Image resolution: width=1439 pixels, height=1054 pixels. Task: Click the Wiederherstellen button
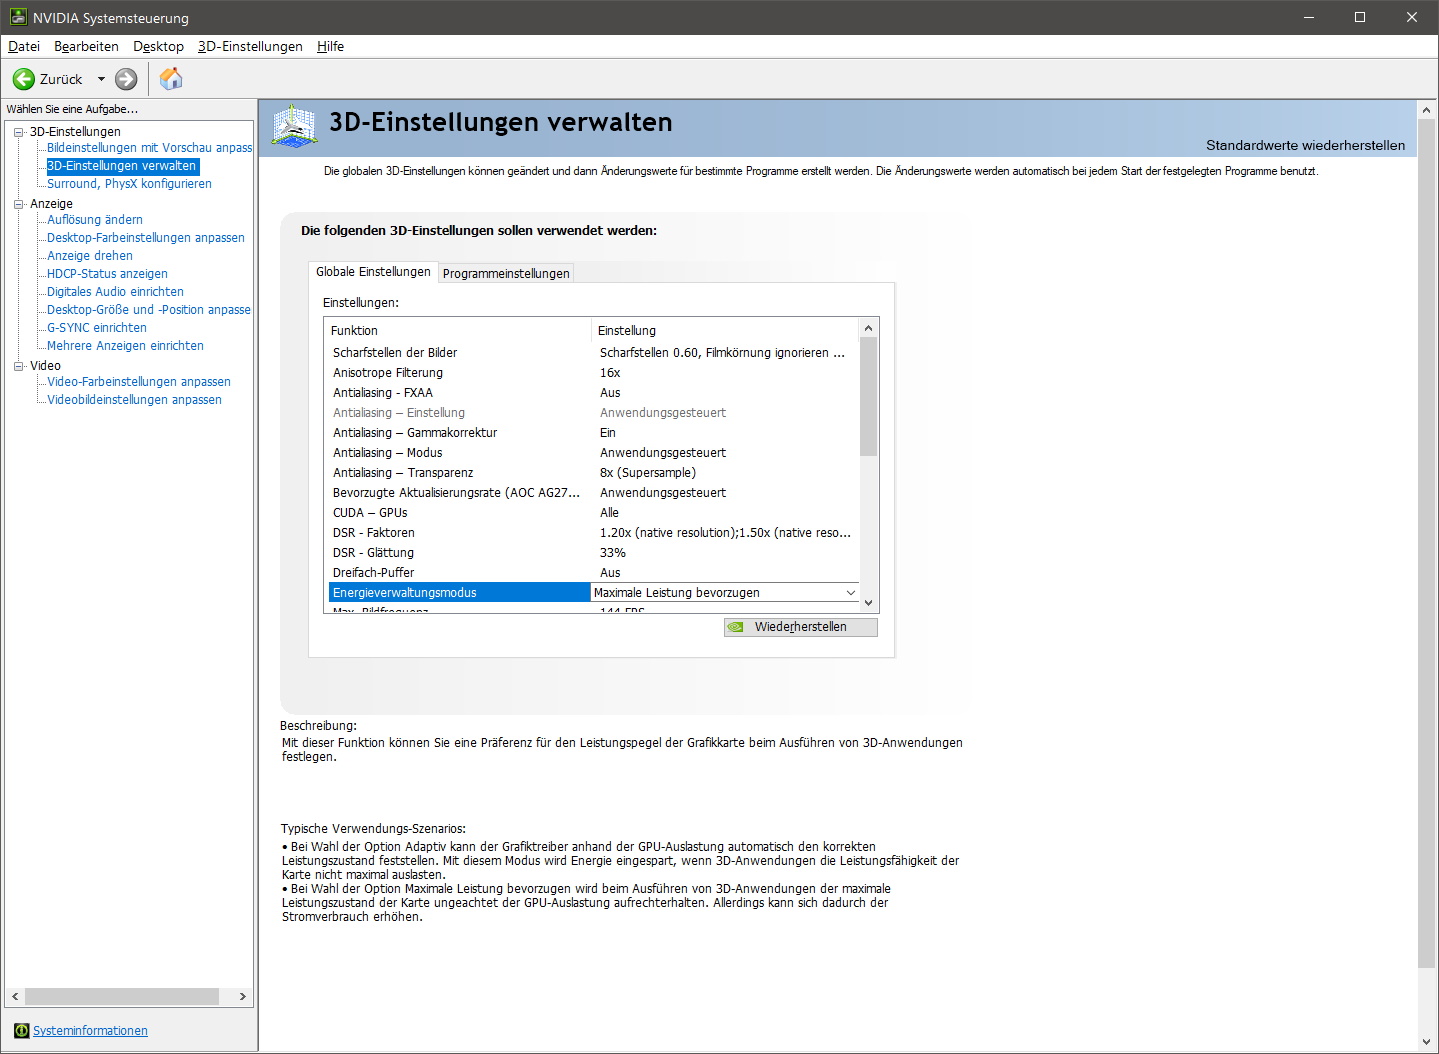(800, 627)
